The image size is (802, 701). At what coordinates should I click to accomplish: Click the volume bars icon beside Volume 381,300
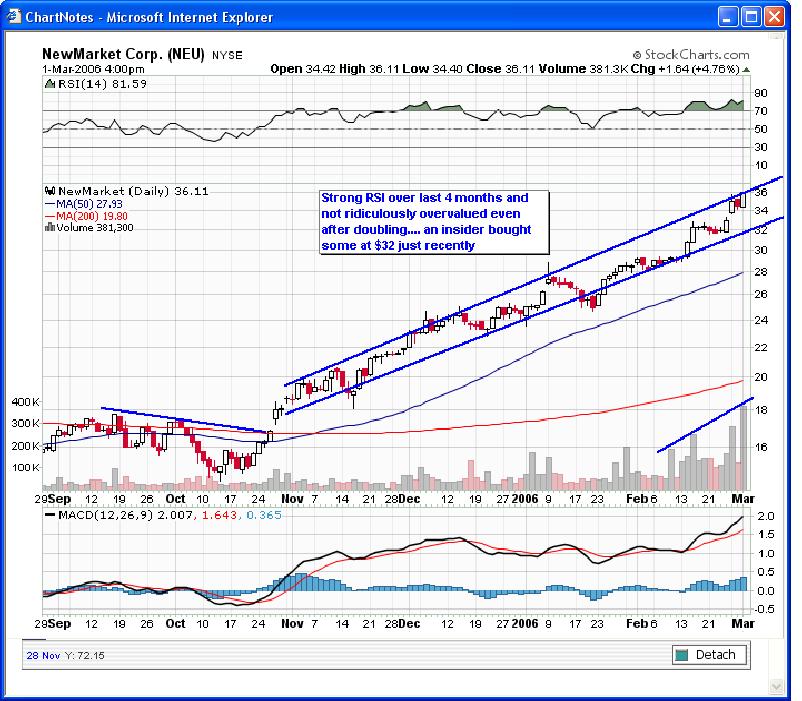[x=50, y=227]
